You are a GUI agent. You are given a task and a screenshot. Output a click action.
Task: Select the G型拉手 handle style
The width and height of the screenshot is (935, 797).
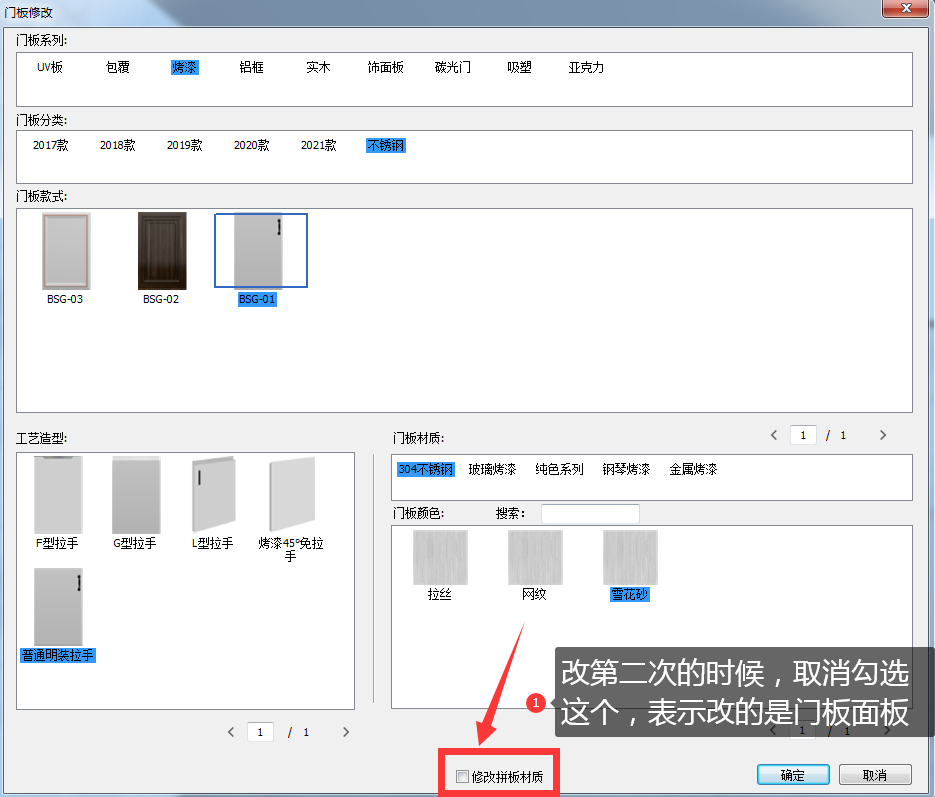[x=136, y=495]
